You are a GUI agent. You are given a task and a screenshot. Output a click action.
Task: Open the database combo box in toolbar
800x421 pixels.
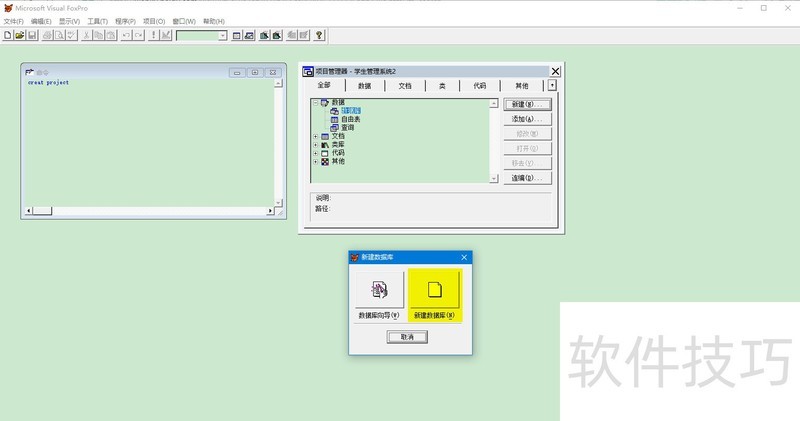point(202,35)
